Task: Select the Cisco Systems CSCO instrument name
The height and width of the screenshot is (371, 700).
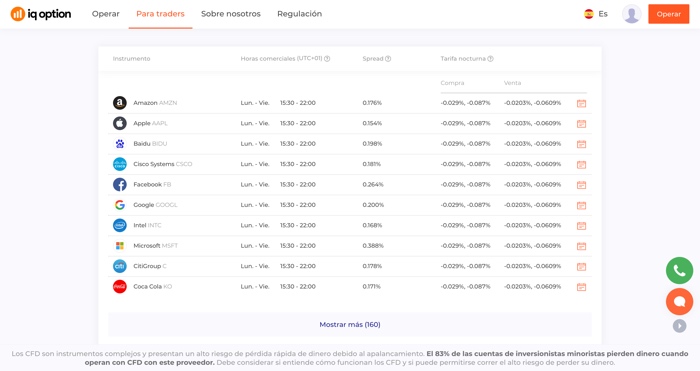Action: pos(162,164)
